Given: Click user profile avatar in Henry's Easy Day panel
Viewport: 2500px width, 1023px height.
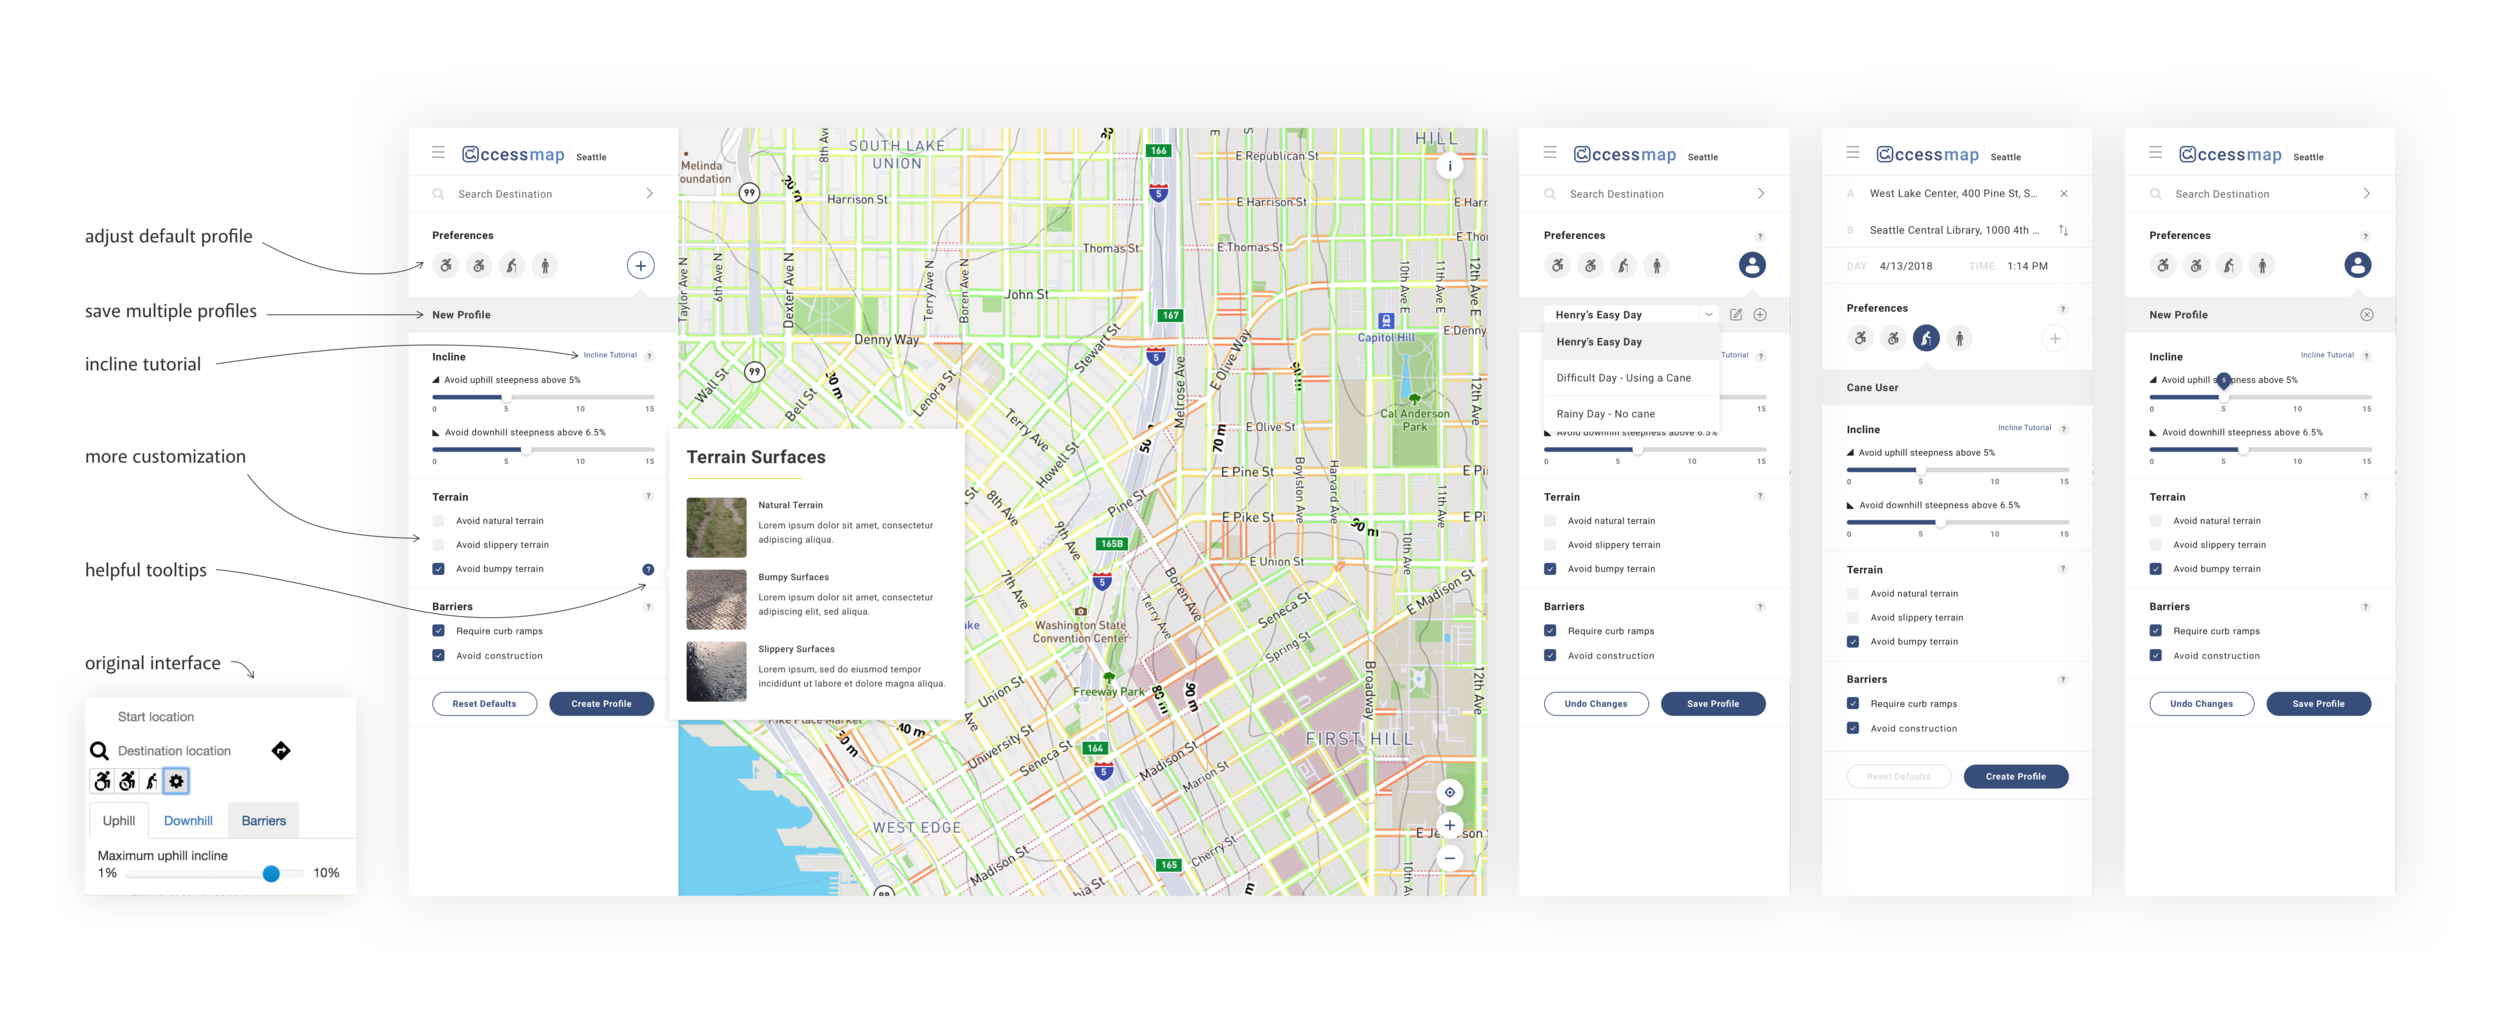Looking at the screenshot, I should [1752, 265].
